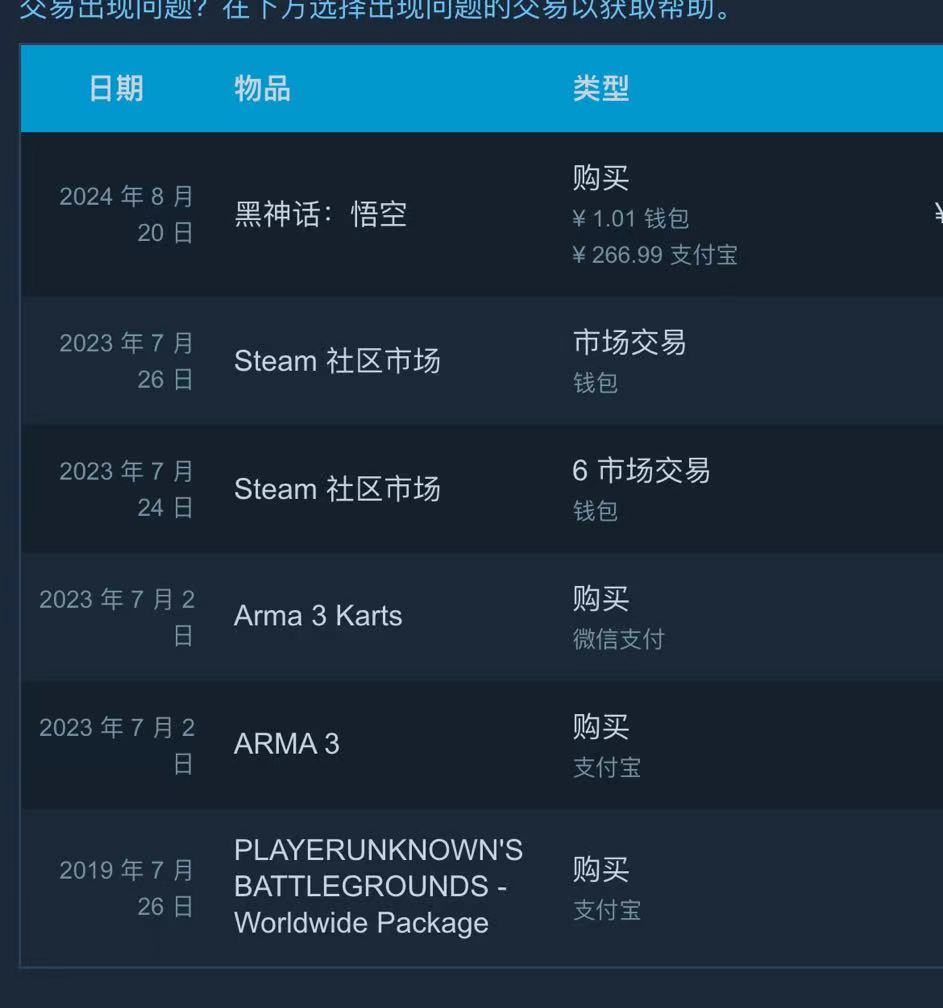Viewport: 943px width, 1008px height.
Task: Select the date 2023 年 7 月 24 日
Action: click(126, 489)
